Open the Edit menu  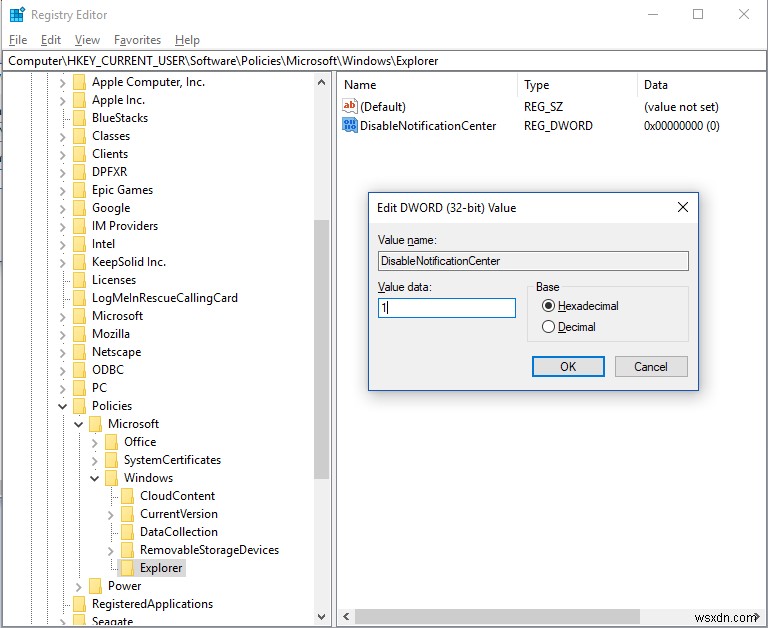(51, 40)
